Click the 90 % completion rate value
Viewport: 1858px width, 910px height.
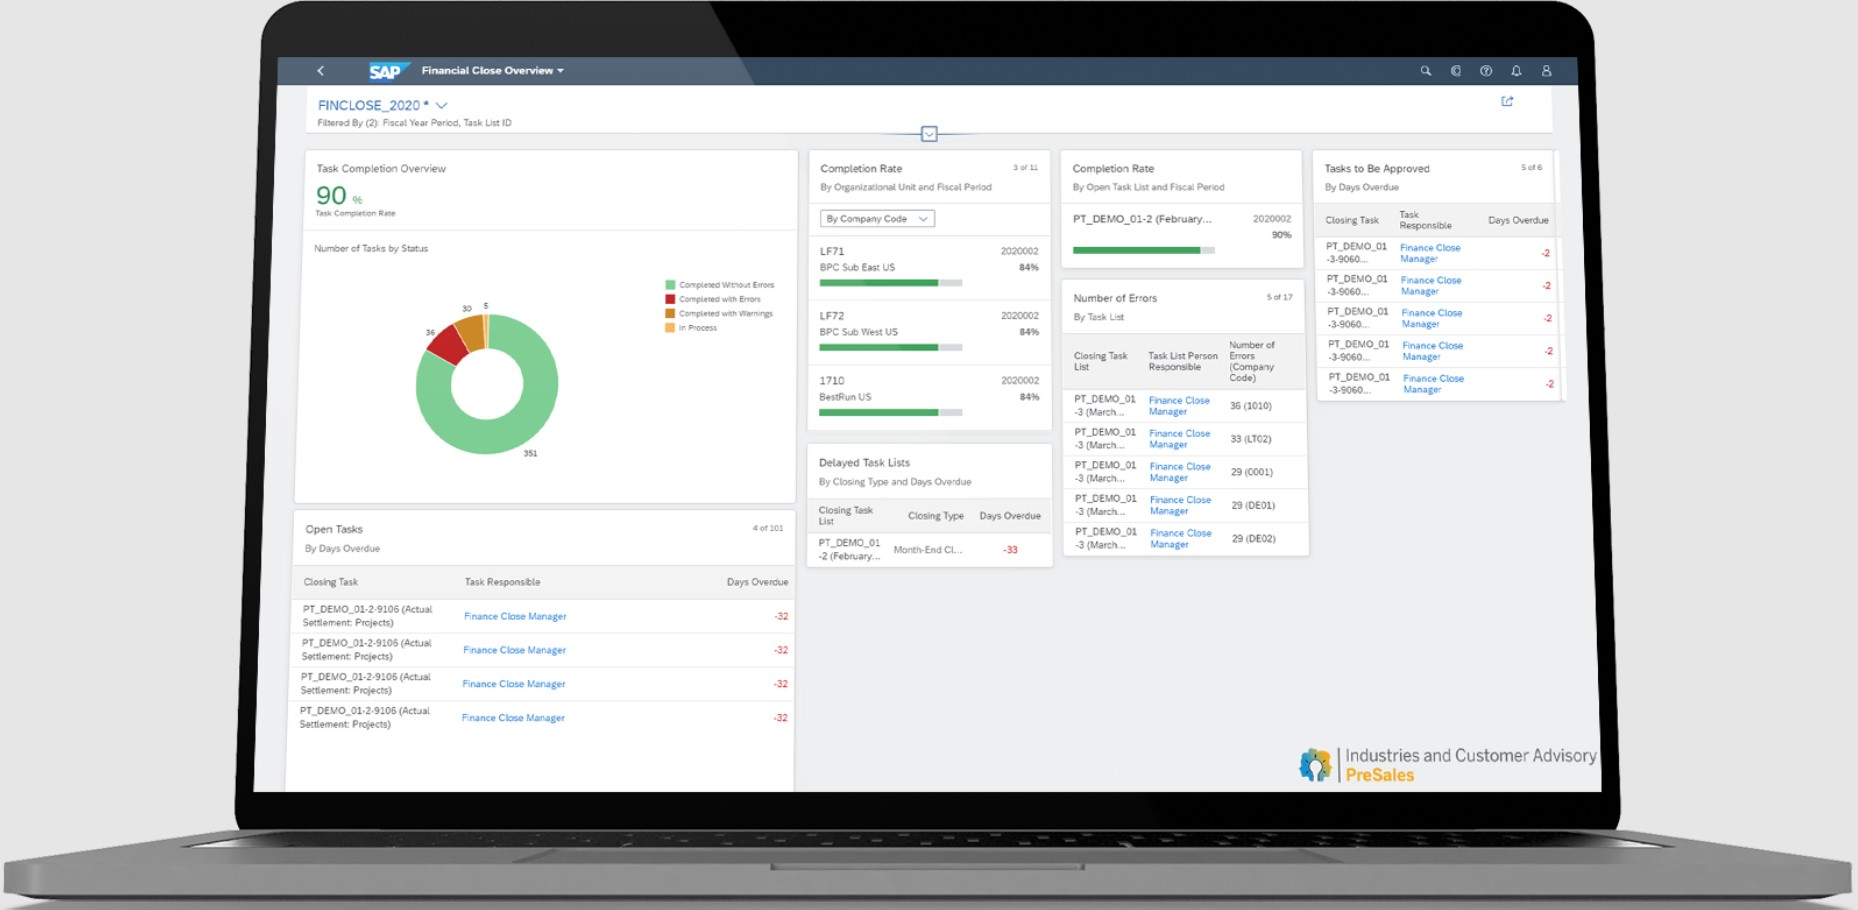tap(339, 195)
